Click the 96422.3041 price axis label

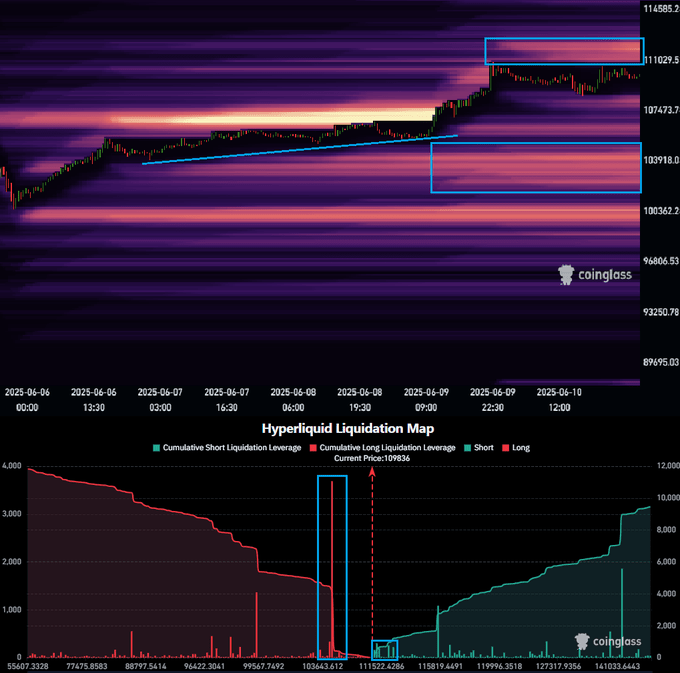tap(205, 666)
